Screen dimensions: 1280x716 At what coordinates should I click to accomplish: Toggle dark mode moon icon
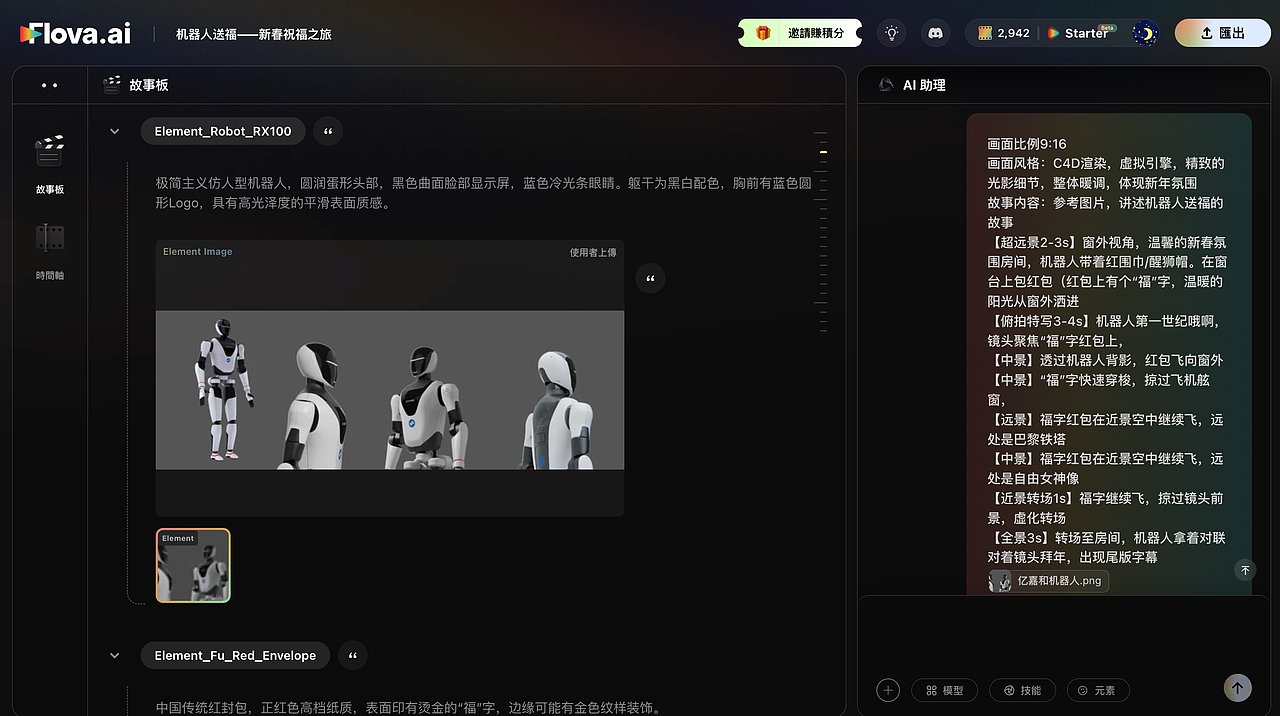point(1145,33)
